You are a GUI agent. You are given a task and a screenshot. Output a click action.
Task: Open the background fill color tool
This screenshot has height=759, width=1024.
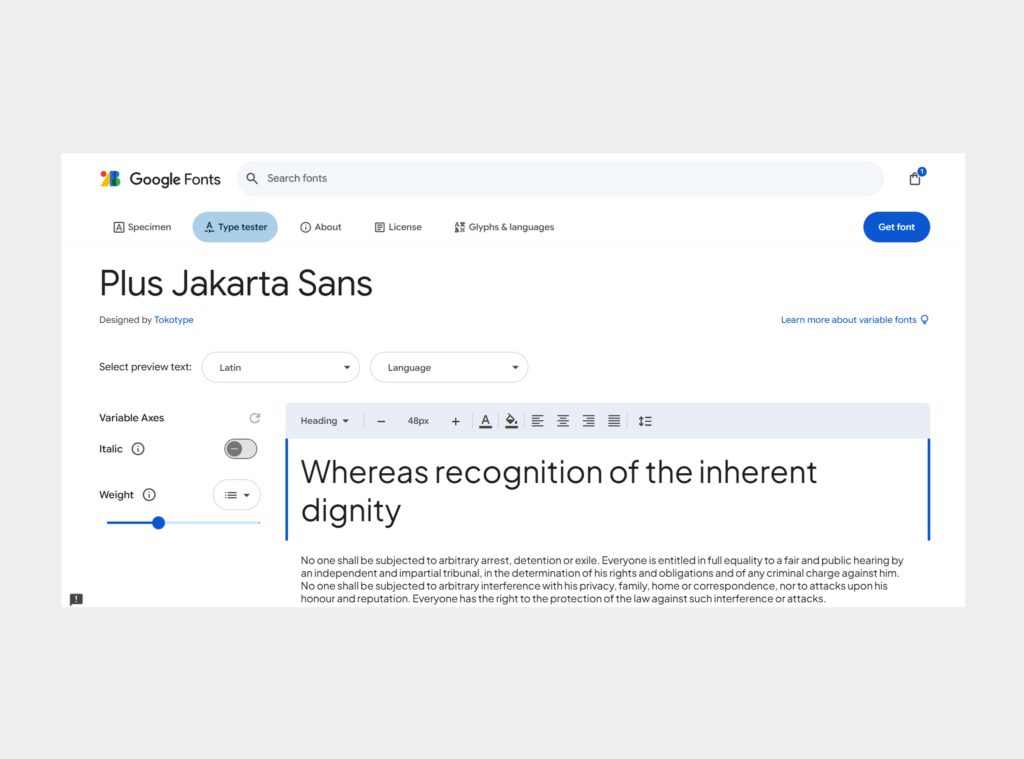tap(511, 421)
